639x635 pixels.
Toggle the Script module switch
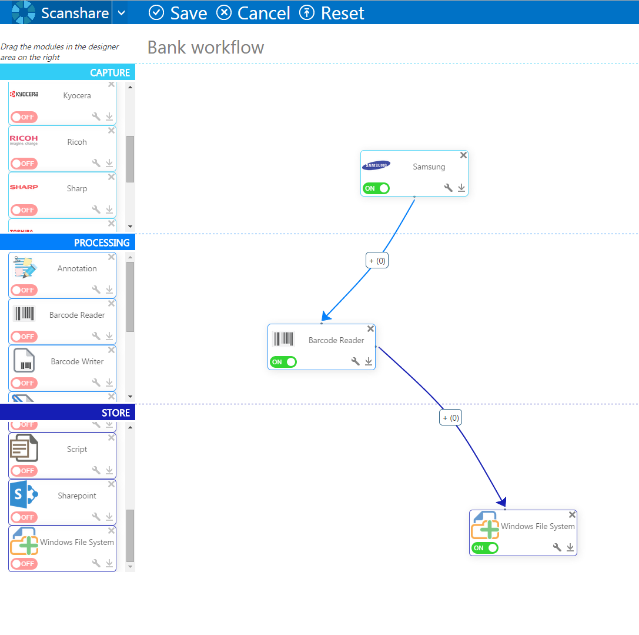click(24, 471)
